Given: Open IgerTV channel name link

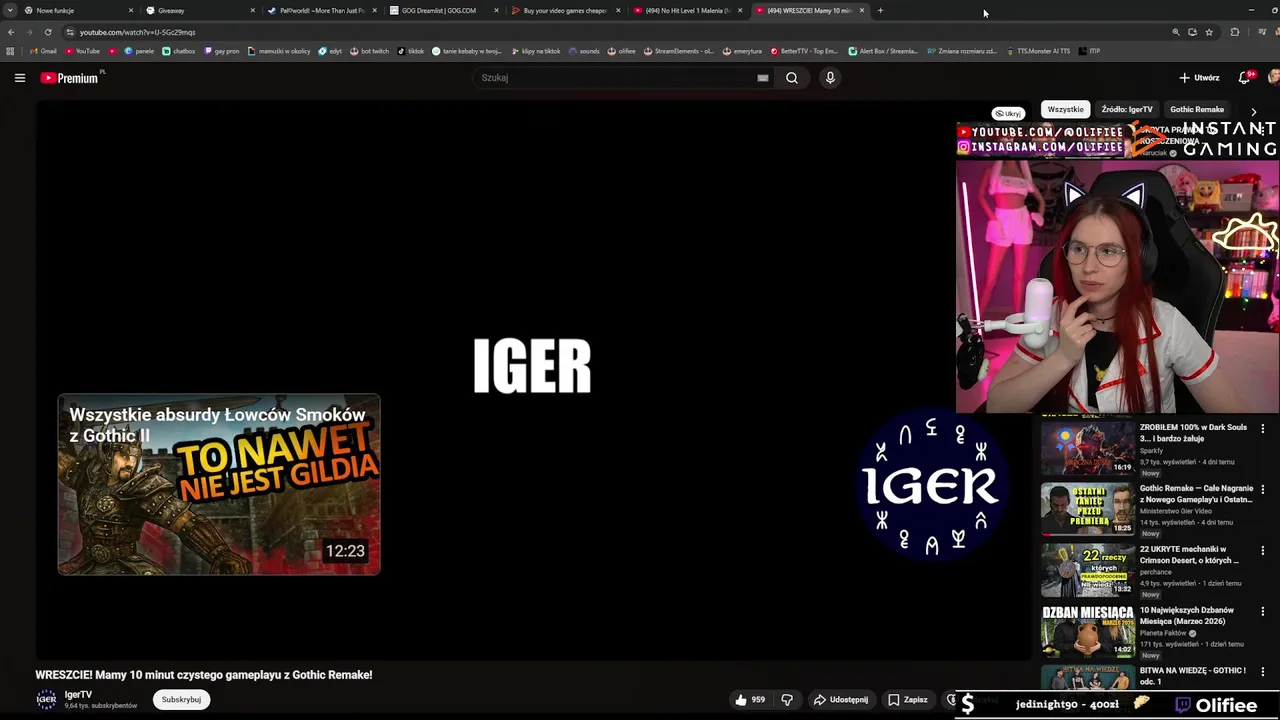Looking at the screenshot, I should pyautogui.click(x=78, y=694).
